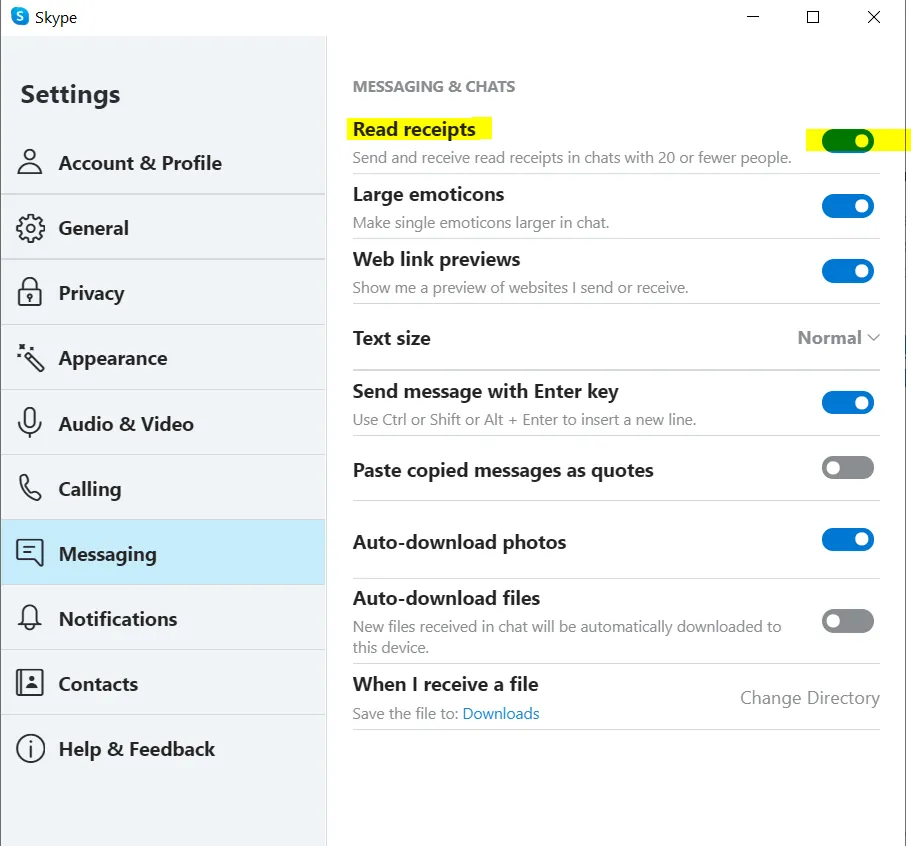The height and width of the screenshot is (846, 911).
Task: Click the Read receipts heading
Action: click(x=414, y=129)
